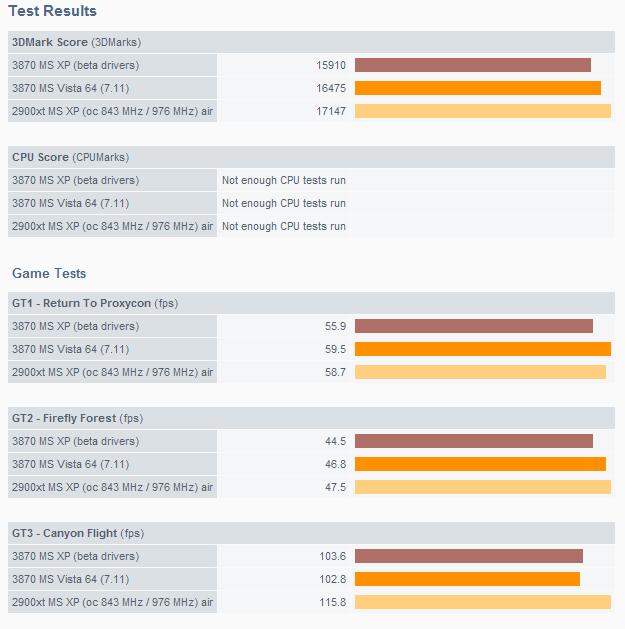Click the 3870 MS XP label under CPU Score
Image resolution: width=625 pixels, height=629 pixels.
(75, 180)
